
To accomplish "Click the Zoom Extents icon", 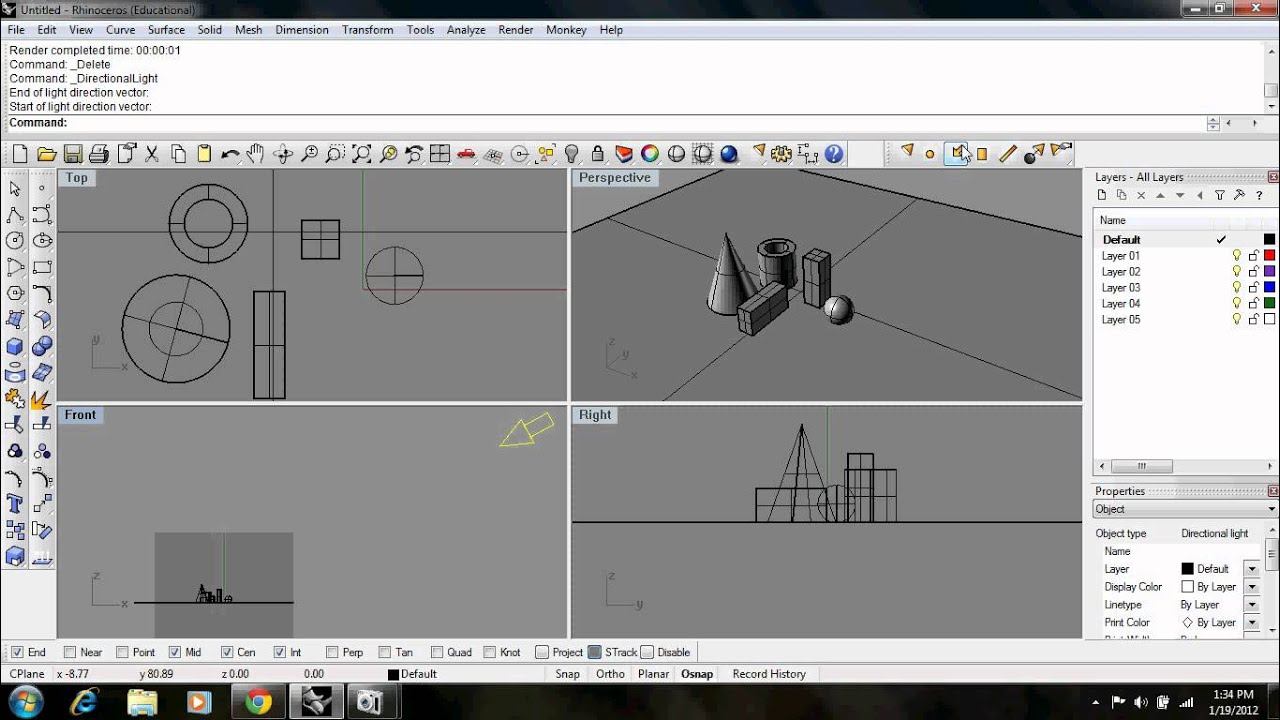I will (x=362, y=154).
